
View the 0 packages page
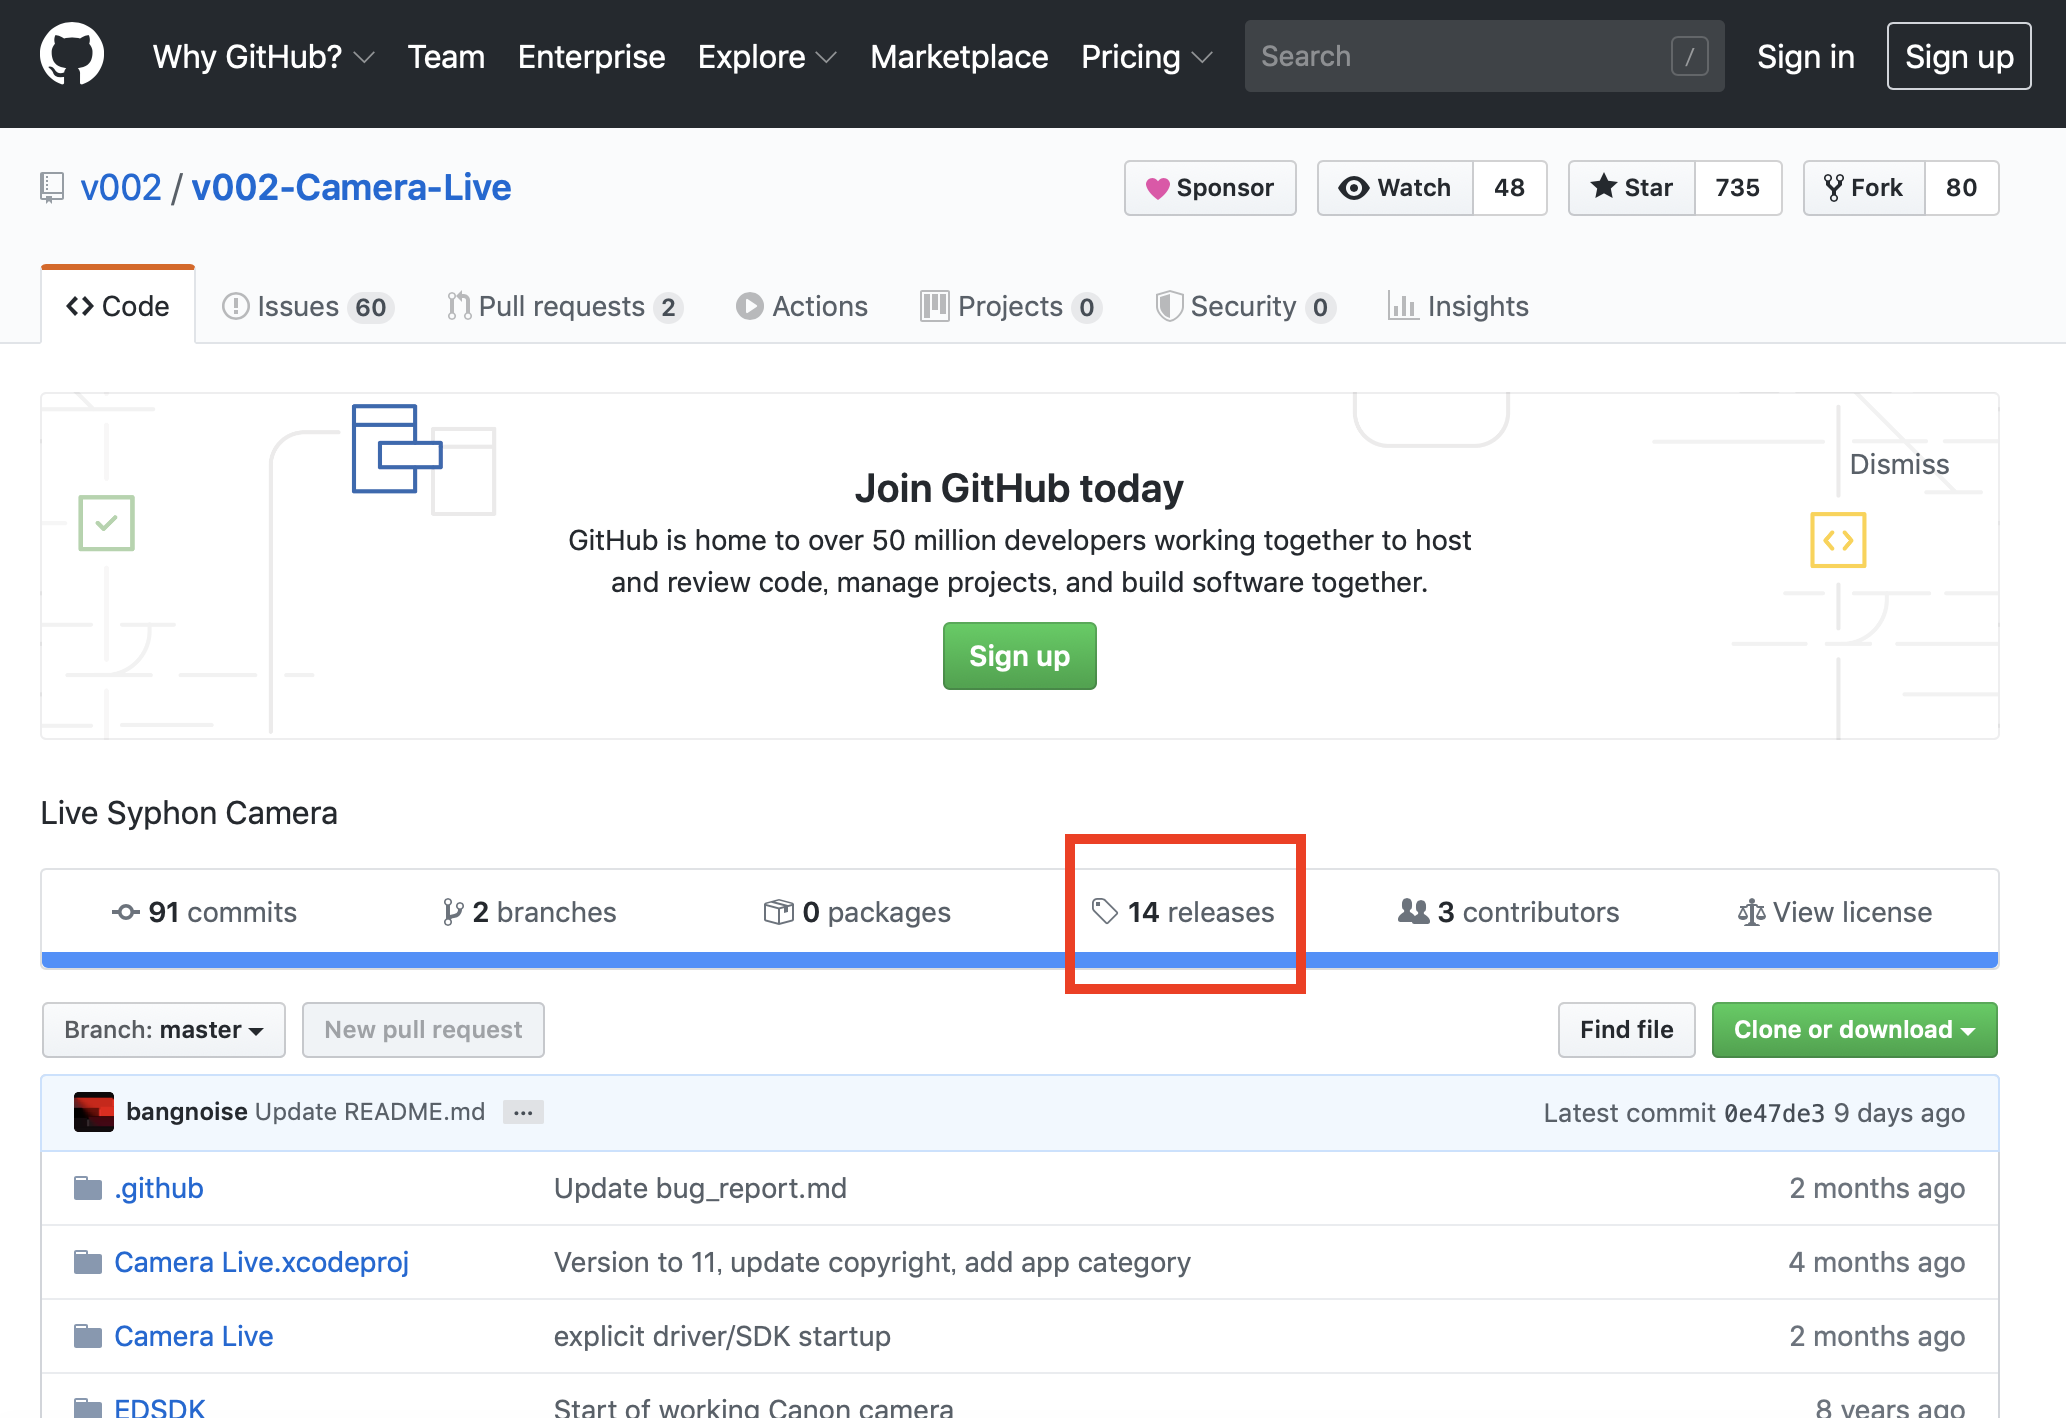pos(857,912)
